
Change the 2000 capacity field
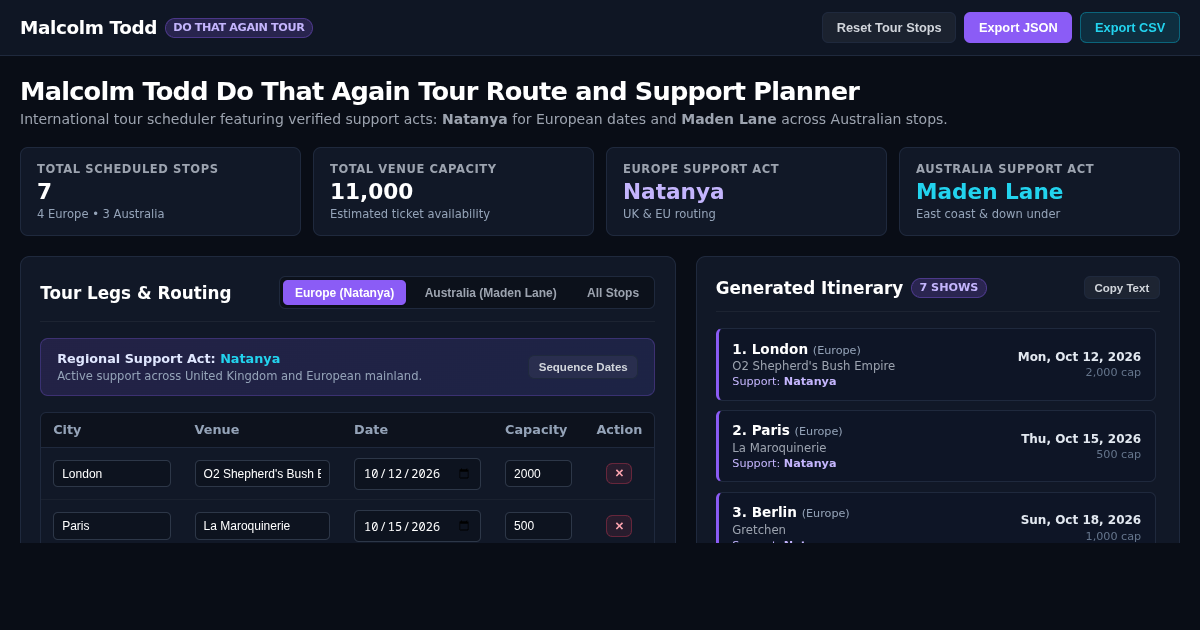[x=538, y=474]
